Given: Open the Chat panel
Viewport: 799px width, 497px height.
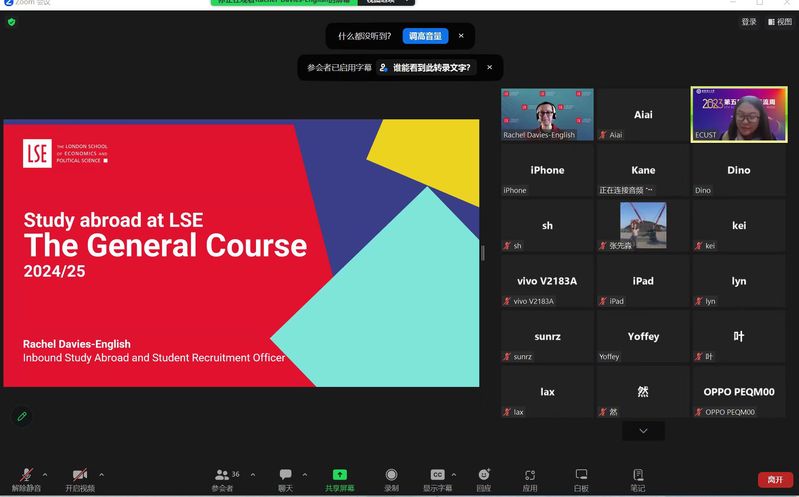Looking at the screenshot, I should click(x=285, y=479).
